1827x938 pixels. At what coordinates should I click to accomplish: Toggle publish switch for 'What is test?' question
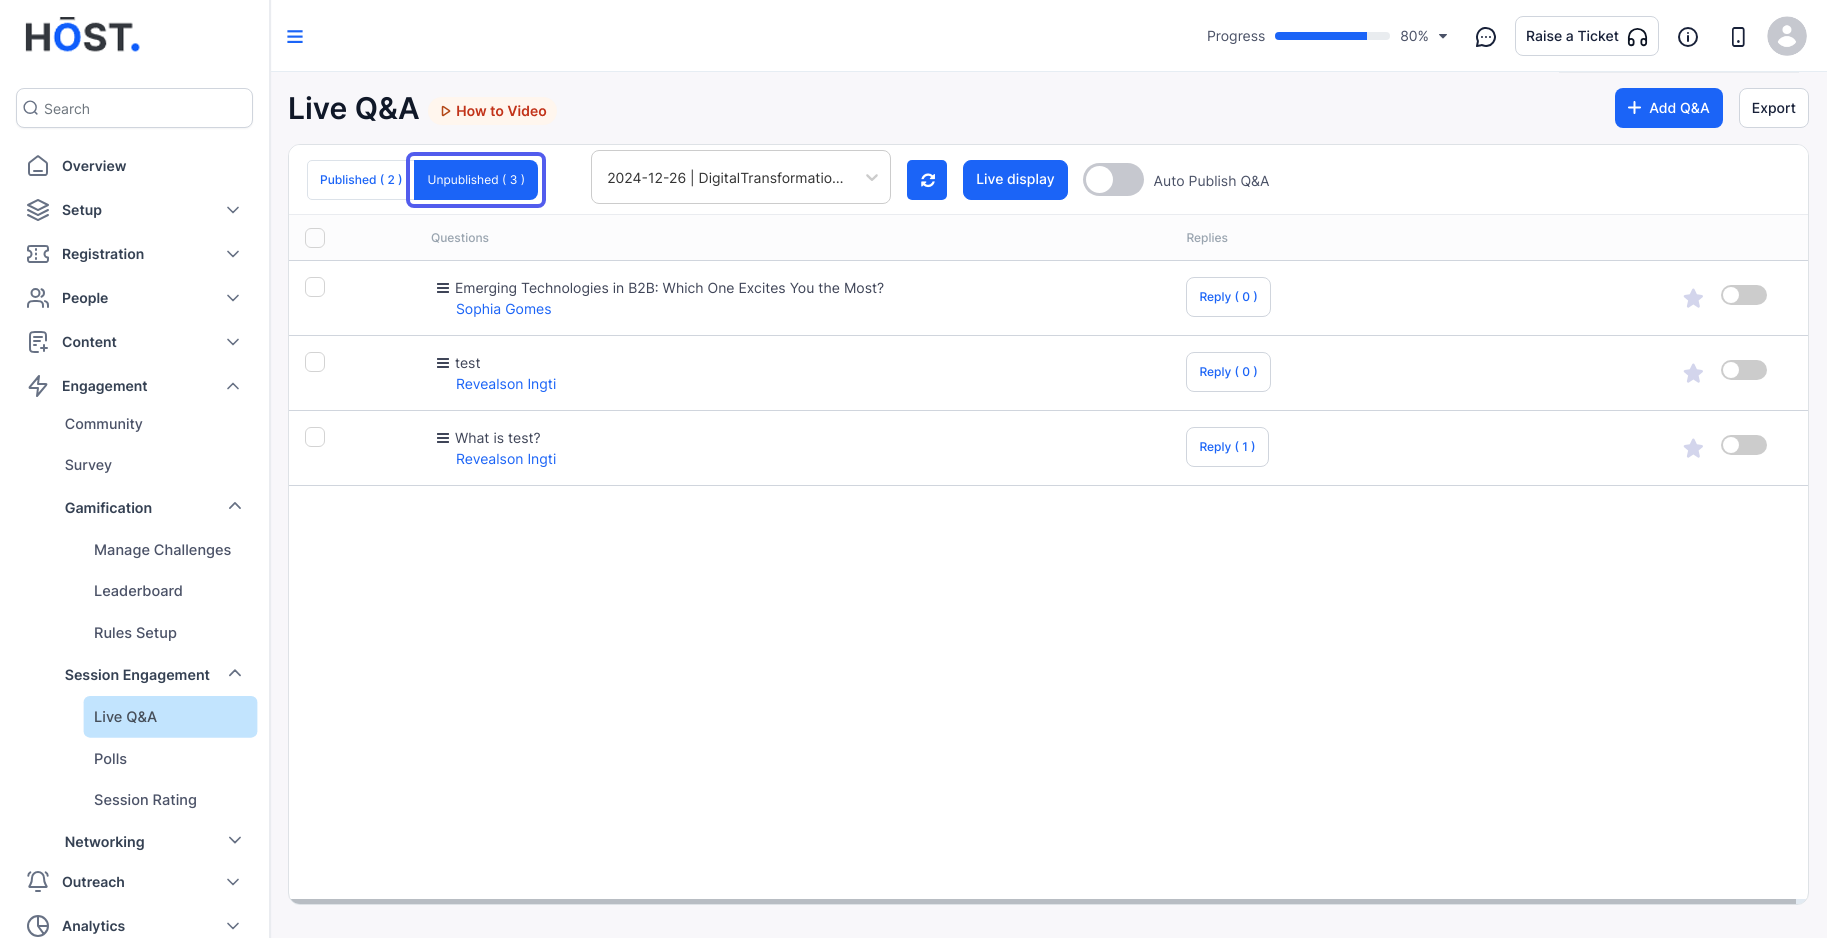coord(1744,445)
